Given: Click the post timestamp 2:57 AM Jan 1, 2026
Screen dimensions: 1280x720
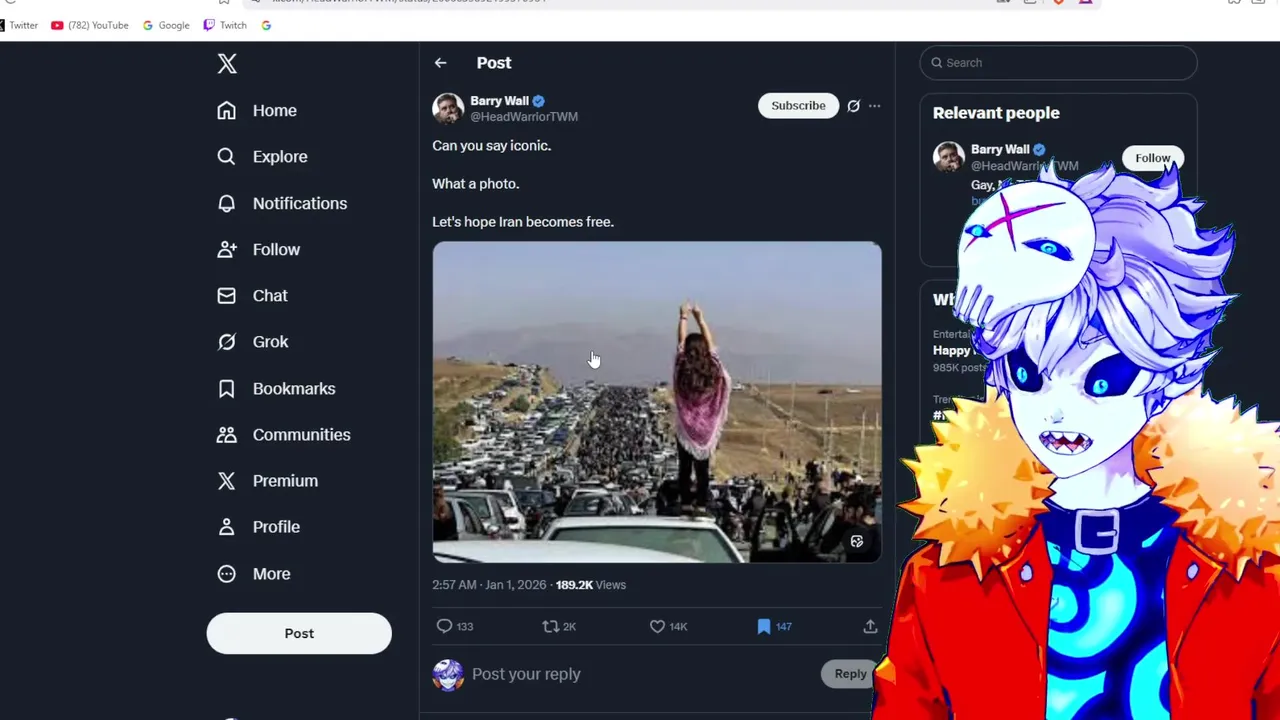Looking at the screenshot, I should click(x=489, y=585).
